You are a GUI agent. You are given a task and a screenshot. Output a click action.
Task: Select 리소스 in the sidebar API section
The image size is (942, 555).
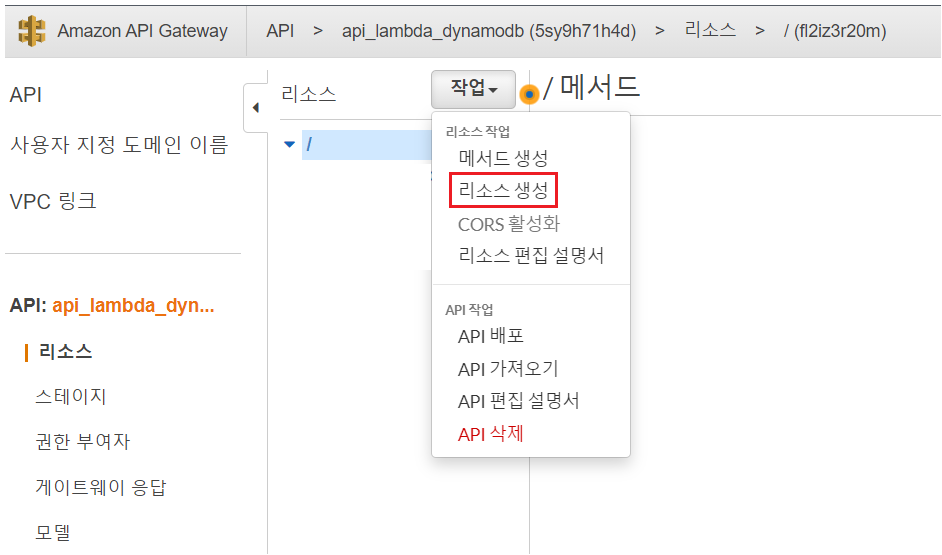click(65, 351)
